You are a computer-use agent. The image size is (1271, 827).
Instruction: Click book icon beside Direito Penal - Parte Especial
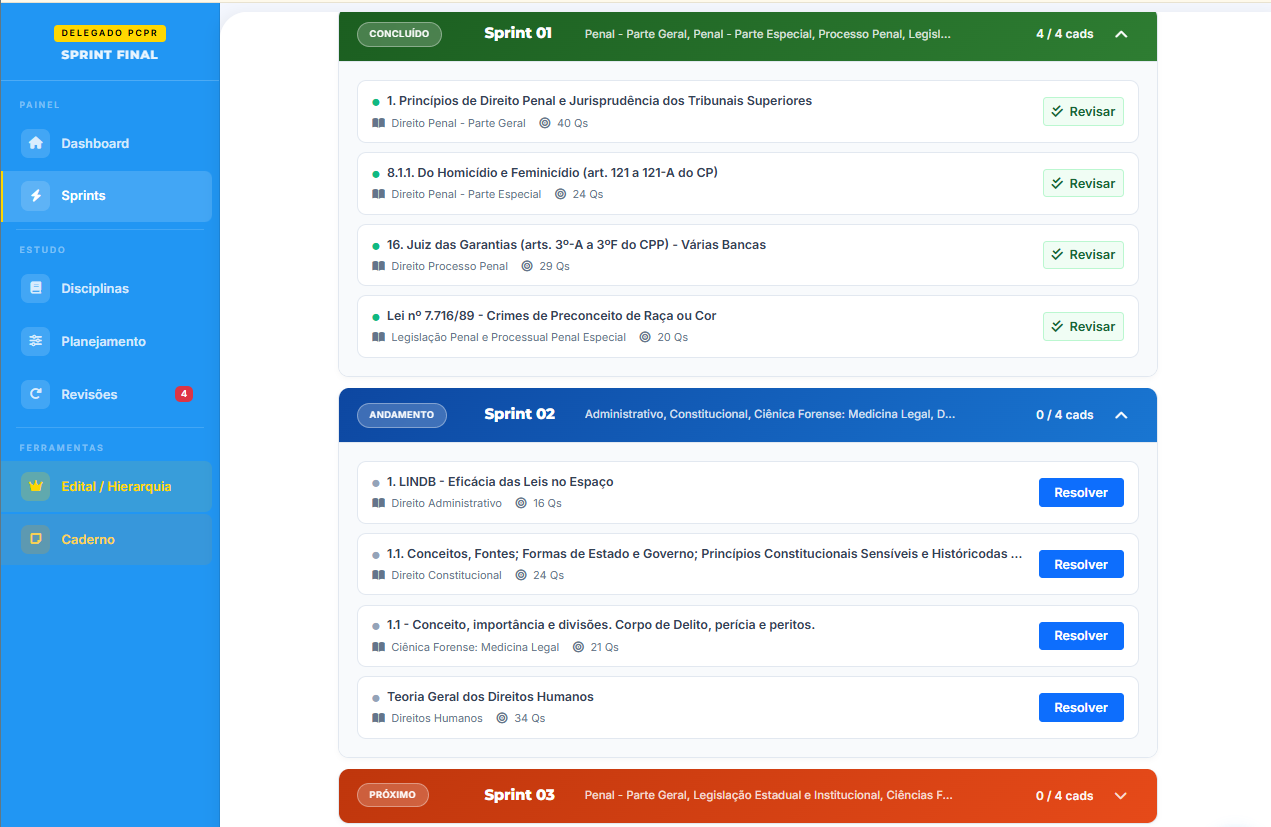[x=378, y=194]
